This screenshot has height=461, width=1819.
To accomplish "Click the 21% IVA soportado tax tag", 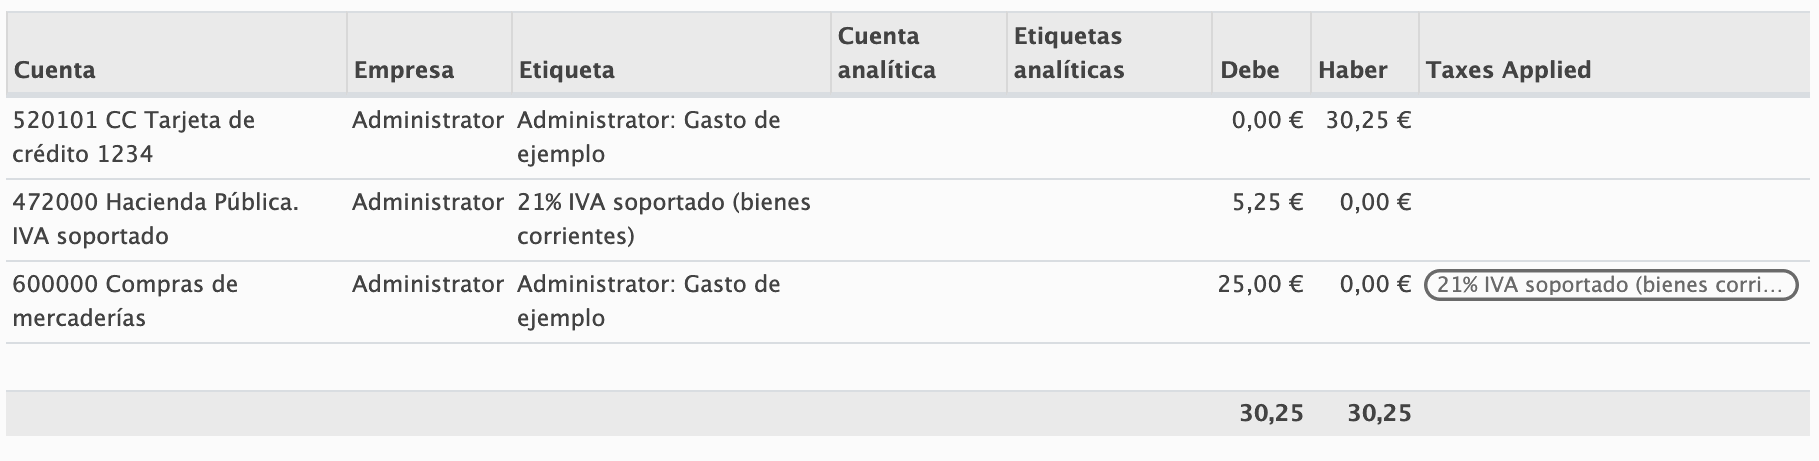I will [1611, 285].
